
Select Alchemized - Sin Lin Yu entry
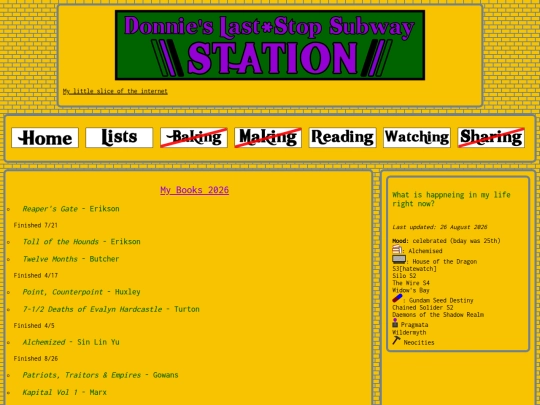click(71, 342)
